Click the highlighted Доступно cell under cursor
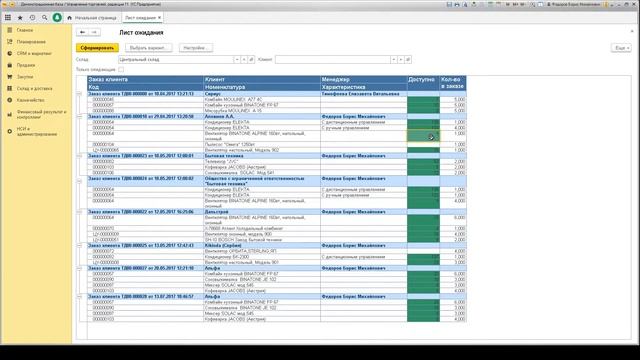The width and height of the screenshot is (640, 360). 423,136
